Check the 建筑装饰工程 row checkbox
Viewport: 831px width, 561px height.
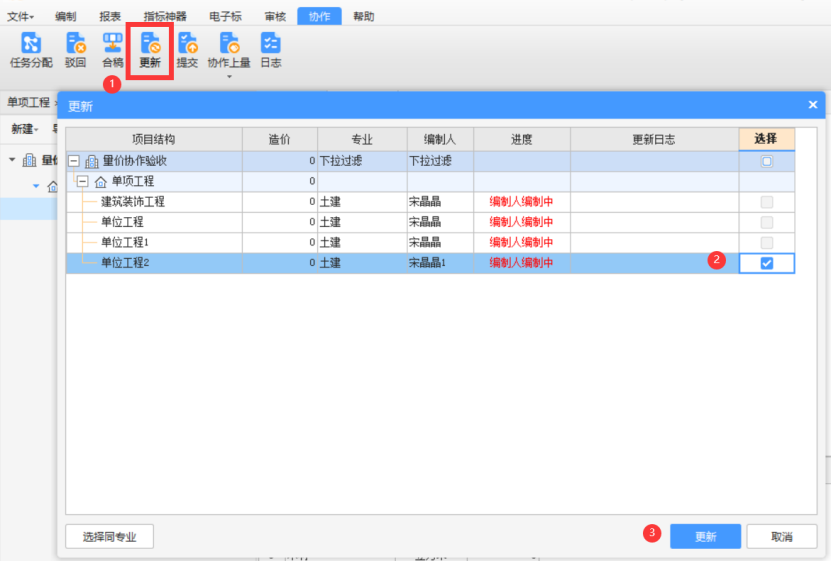[767, 202]
